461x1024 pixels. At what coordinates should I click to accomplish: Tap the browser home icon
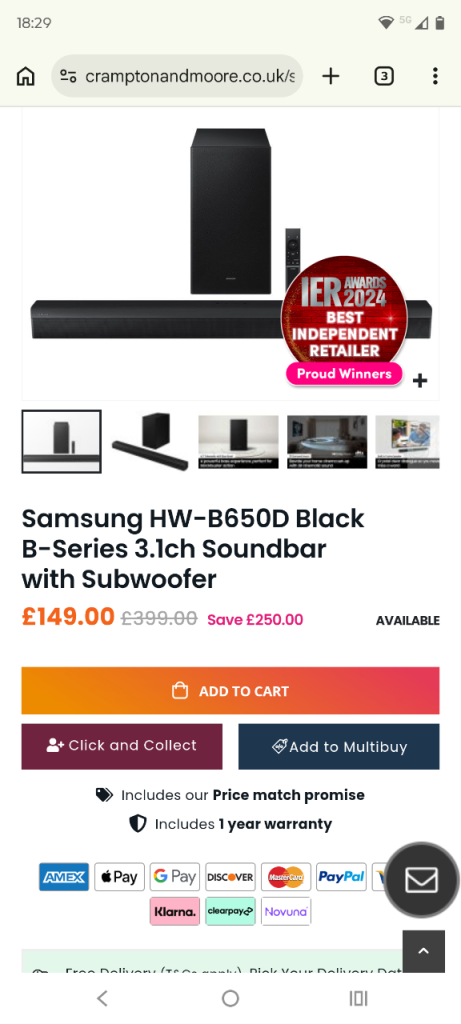pyautogui.click(x=25, y=76)
